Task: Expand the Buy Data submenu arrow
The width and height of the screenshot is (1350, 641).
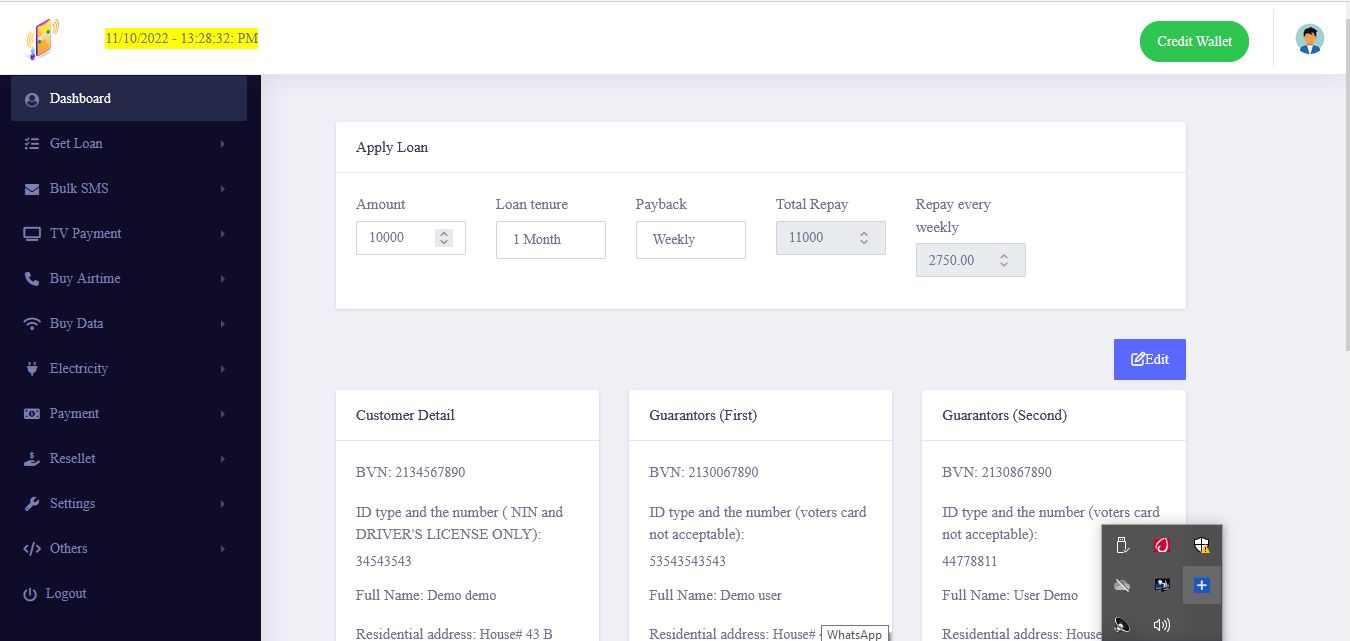Action: pos(222,324)
